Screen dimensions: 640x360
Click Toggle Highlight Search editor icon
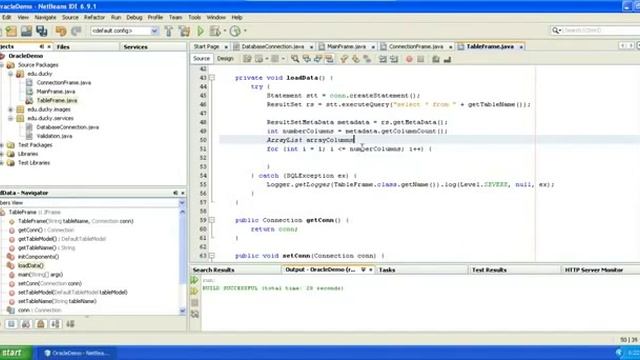[329, 59]
